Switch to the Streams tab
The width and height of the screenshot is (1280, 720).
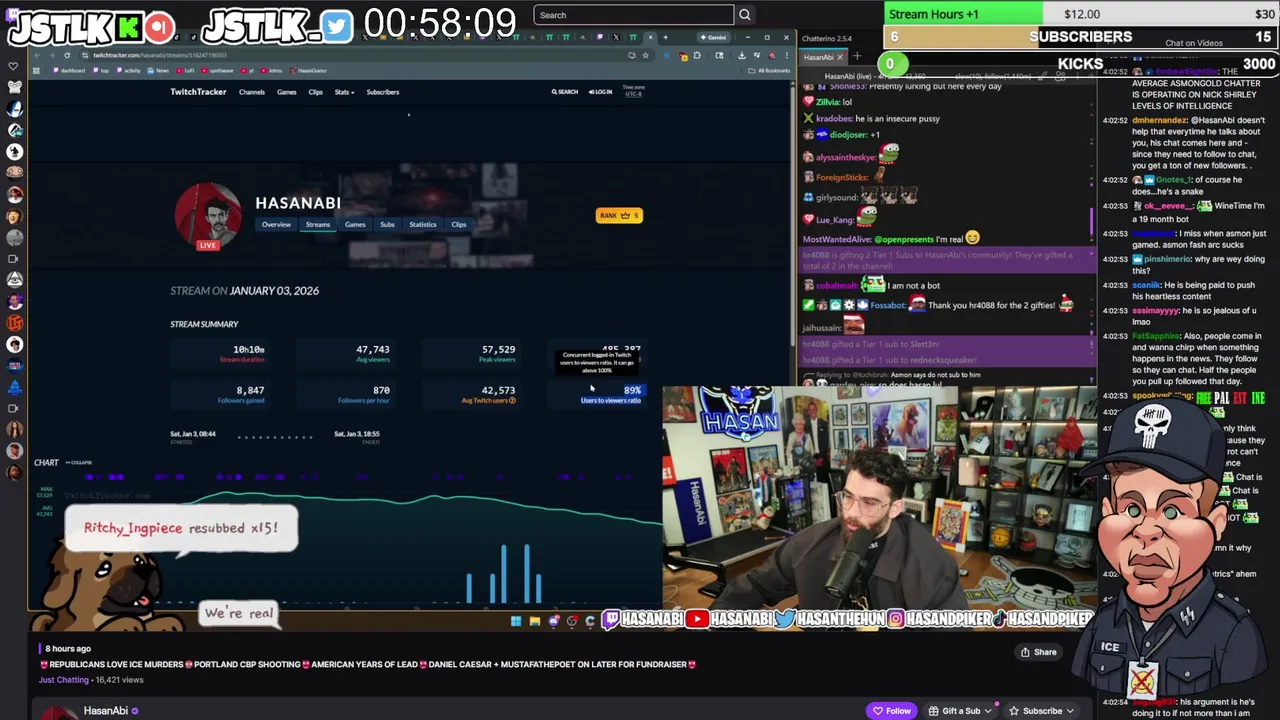coord(318,224)
